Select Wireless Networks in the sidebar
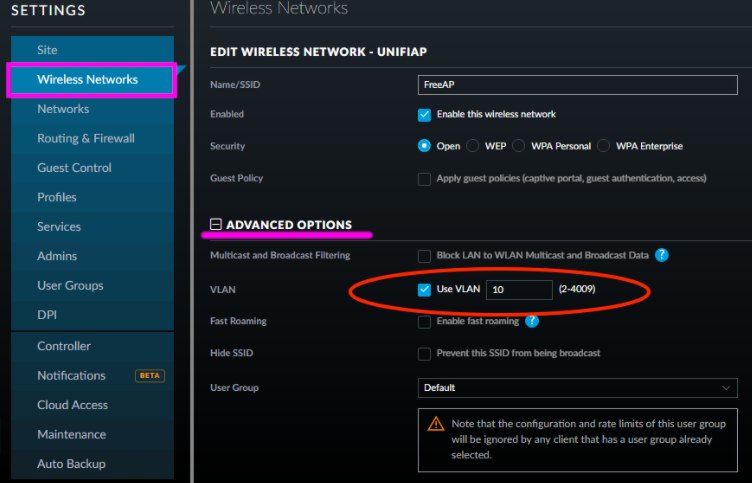Viewport: 752px width, 483px height. (92, 80)
